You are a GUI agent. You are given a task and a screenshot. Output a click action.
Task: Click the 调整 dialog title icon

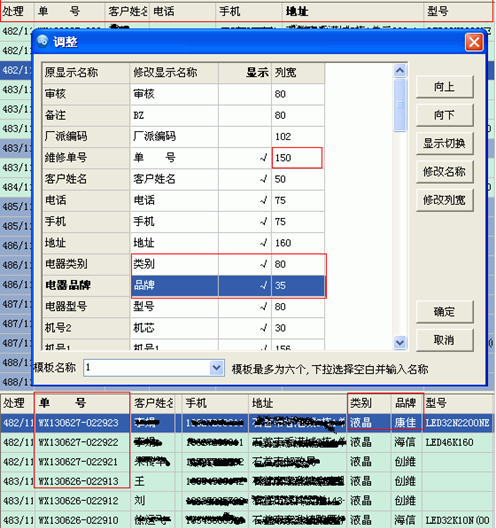pyautogui.click(x=42, y=41)
